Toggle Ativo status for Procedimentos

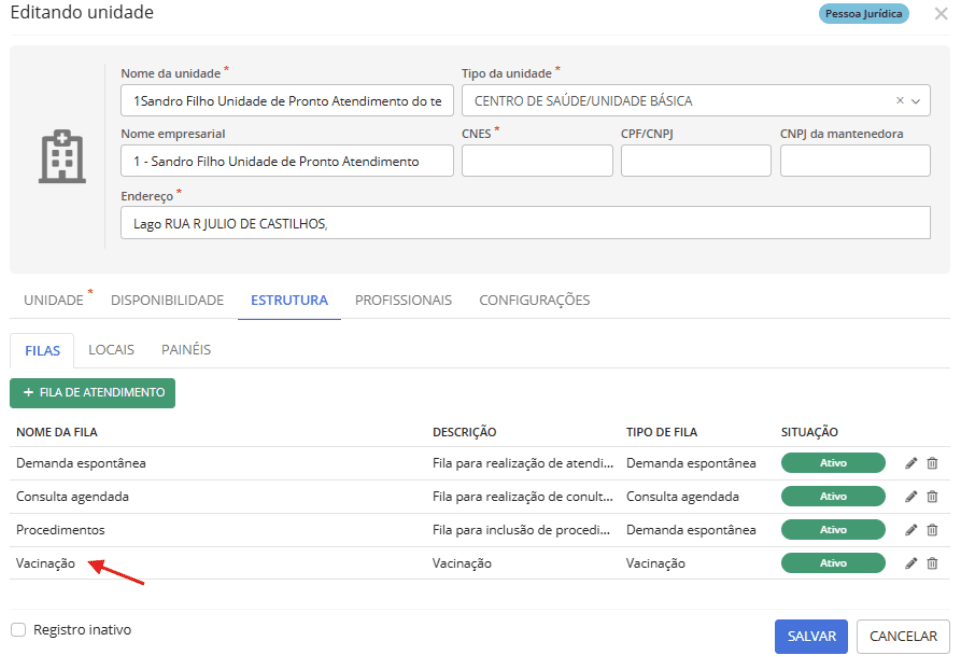833,530
